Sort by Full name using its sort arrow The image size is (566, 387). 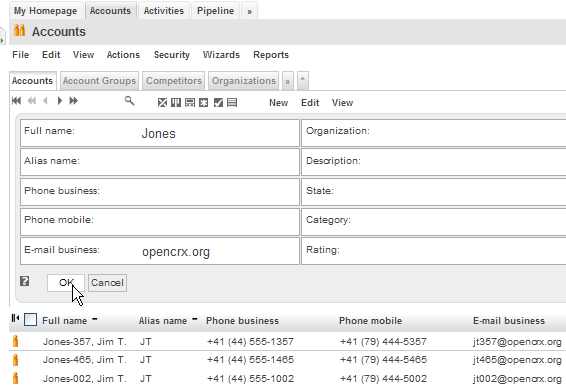coord(95,319)
